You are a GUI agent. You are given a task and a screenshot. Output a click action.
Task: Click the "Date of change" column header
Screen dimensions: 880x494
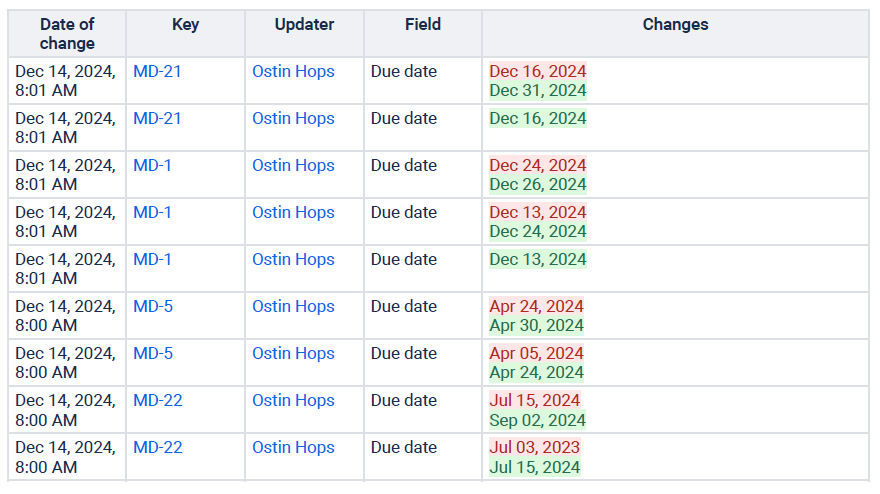pos(67,34)
